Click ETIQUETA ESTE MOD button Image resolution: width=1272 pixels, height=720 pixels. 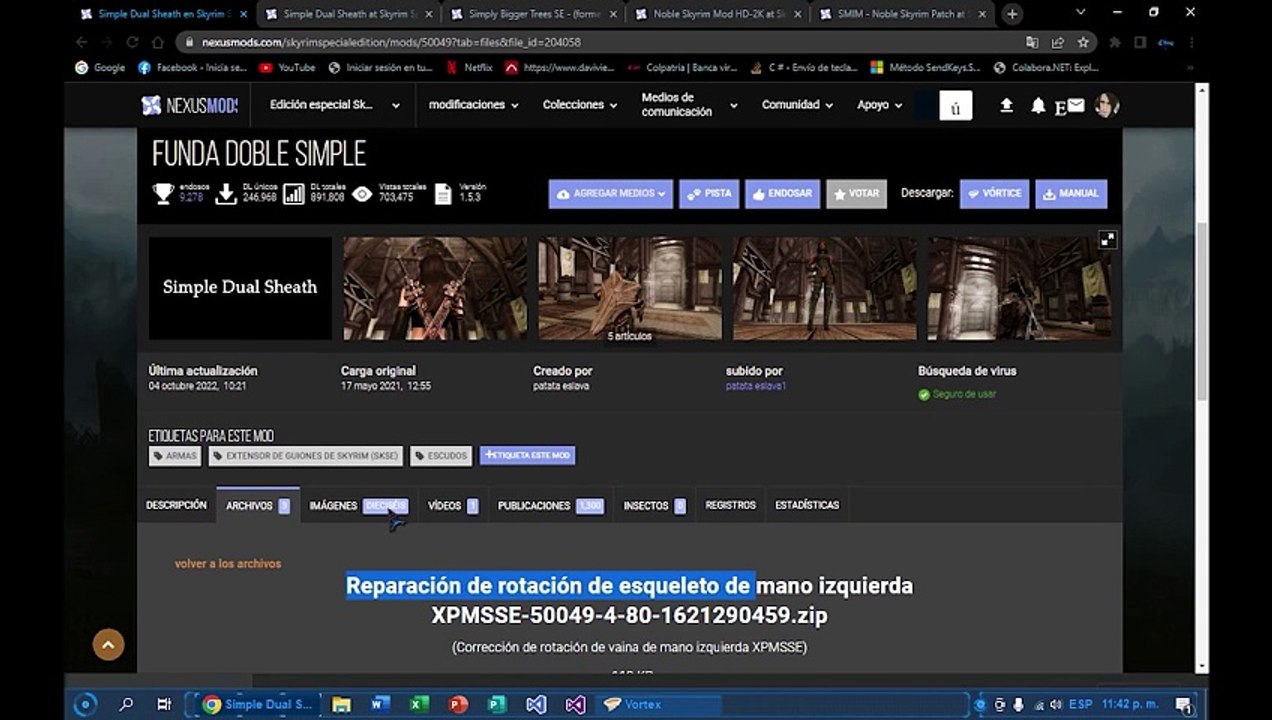pyautogui.click(x=527, y=455)
